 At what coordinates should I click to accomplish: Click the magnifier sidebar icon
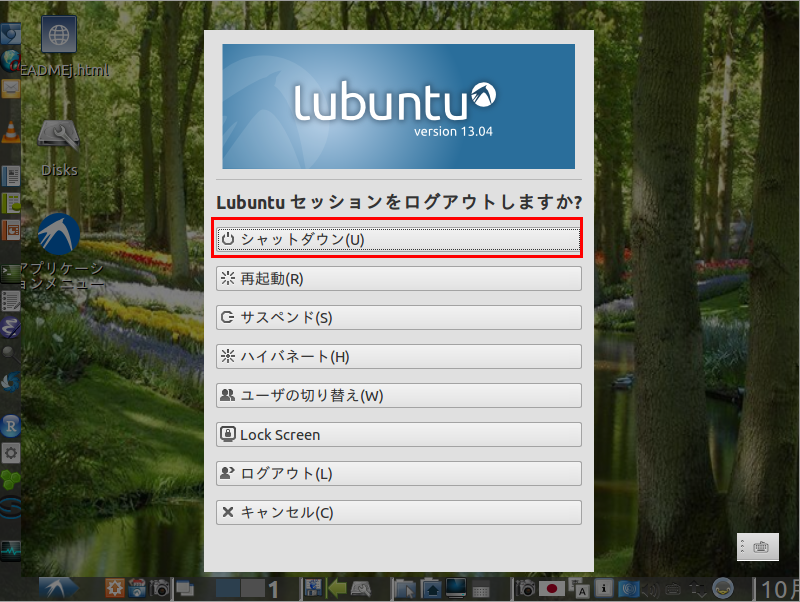click(10, 354)
